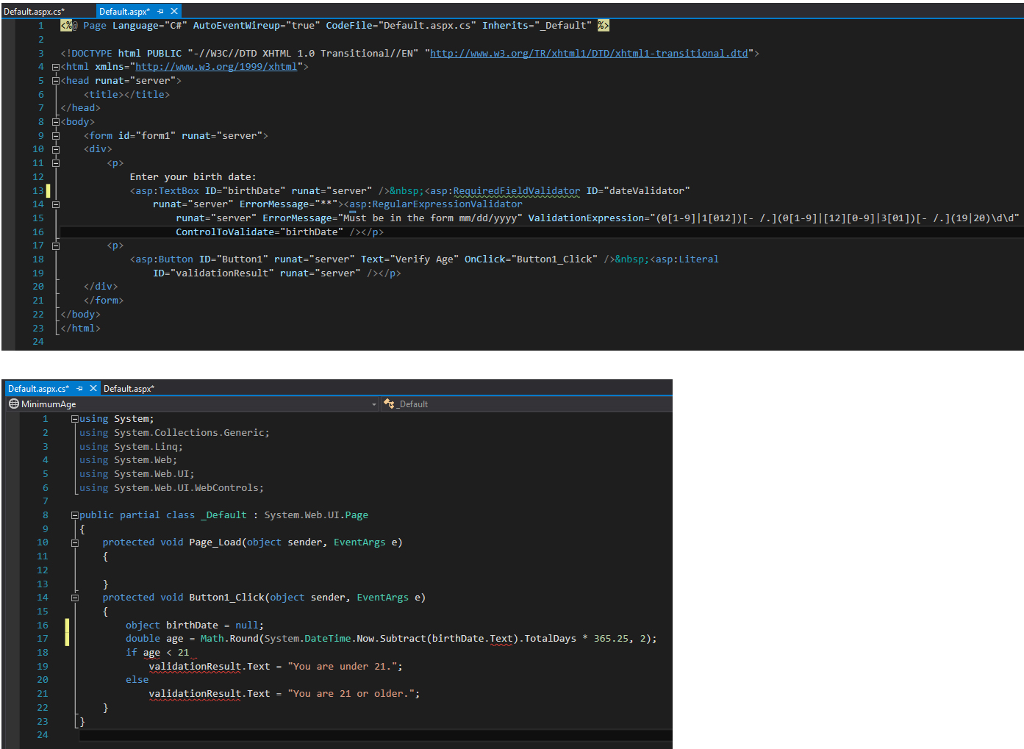Click the _Default class icon in navigation bar
This screenshot has width=1024, height=749.
389,404
